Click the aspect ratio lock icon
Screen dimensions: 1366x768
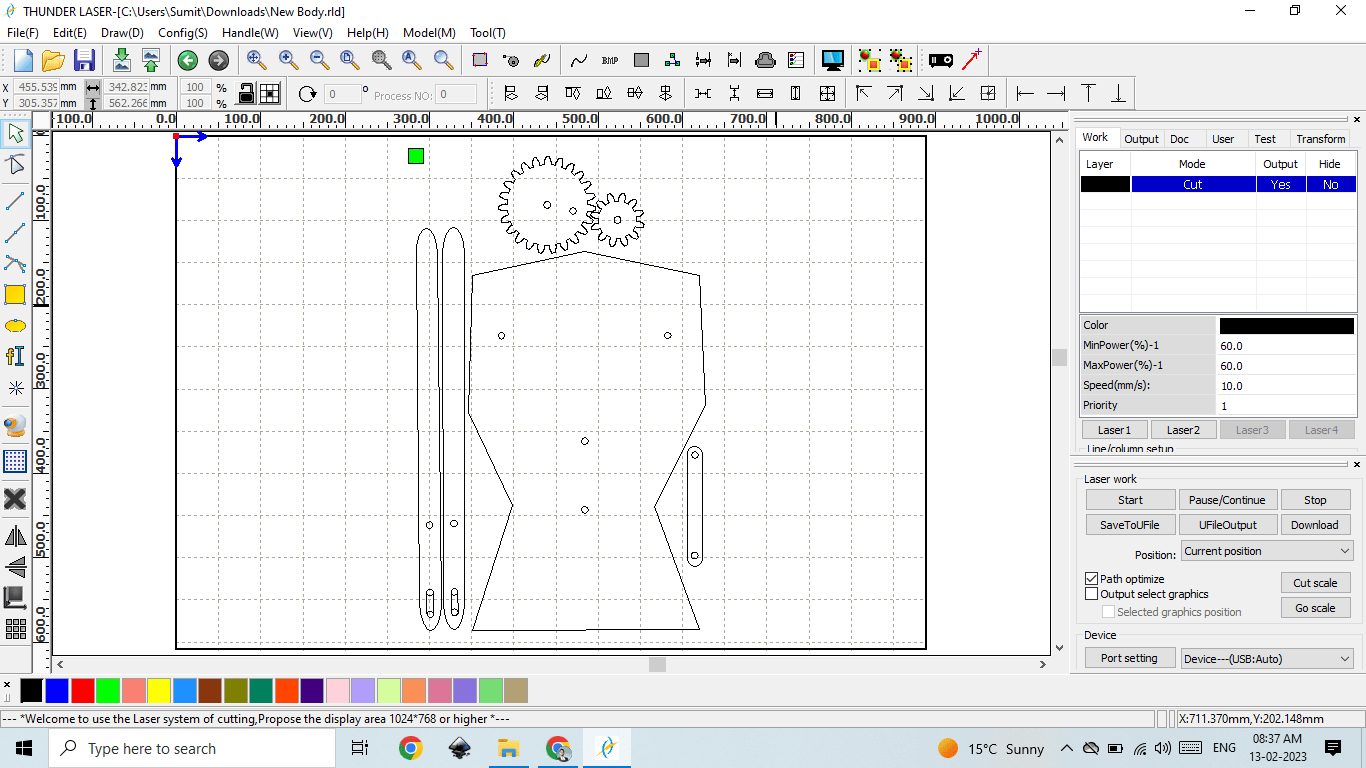246,94
